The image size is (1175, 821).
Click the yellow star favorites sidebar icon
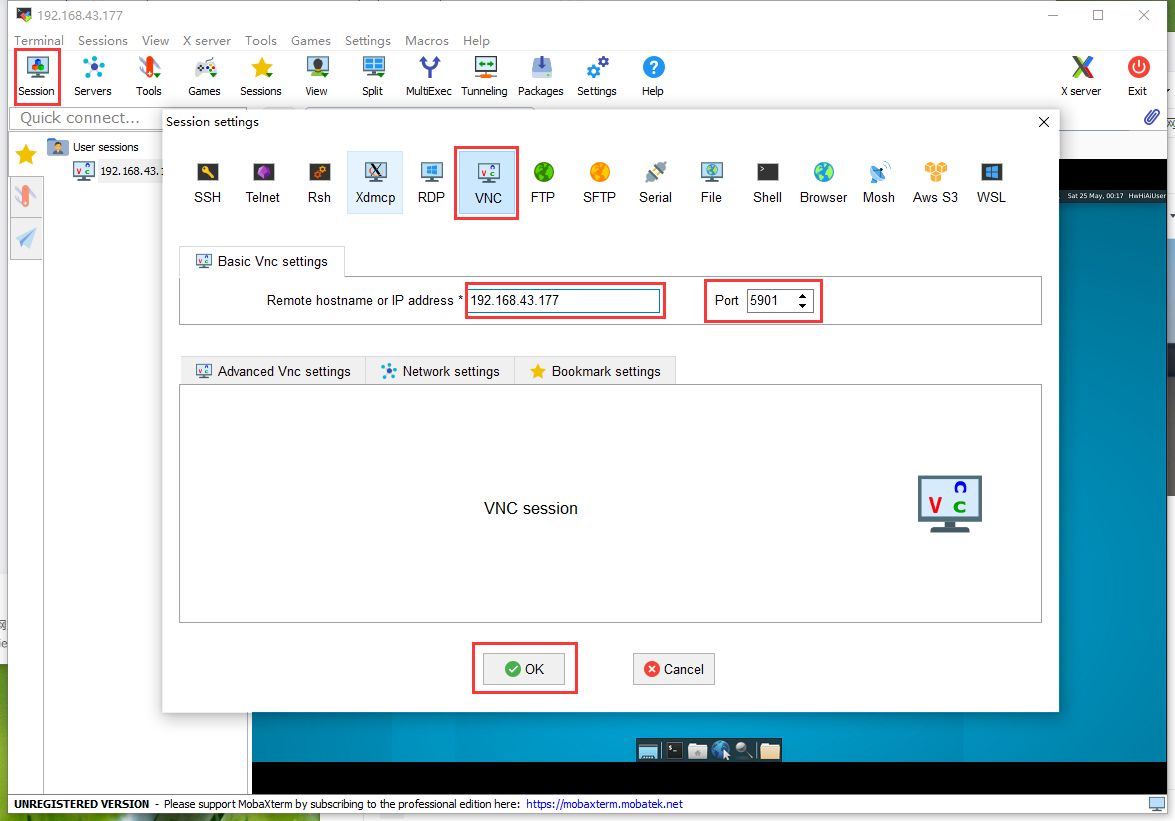[x=26, y=155]
